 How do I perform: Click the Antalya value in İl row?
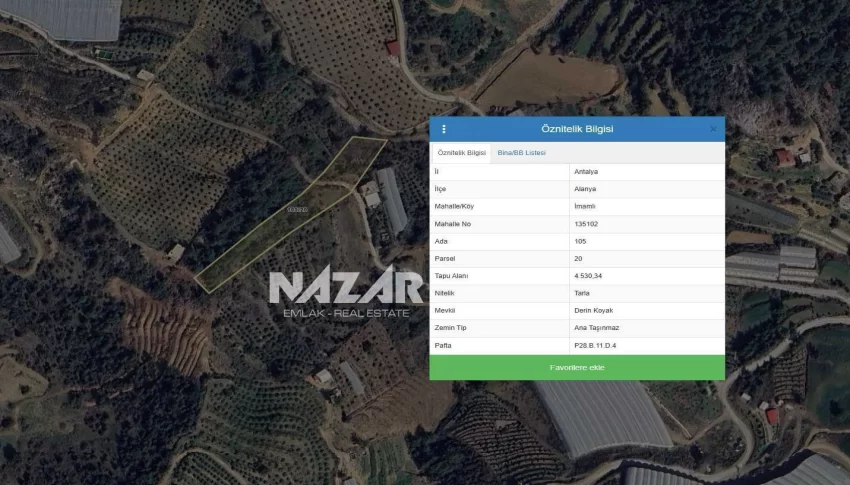[x=586, y=171]
